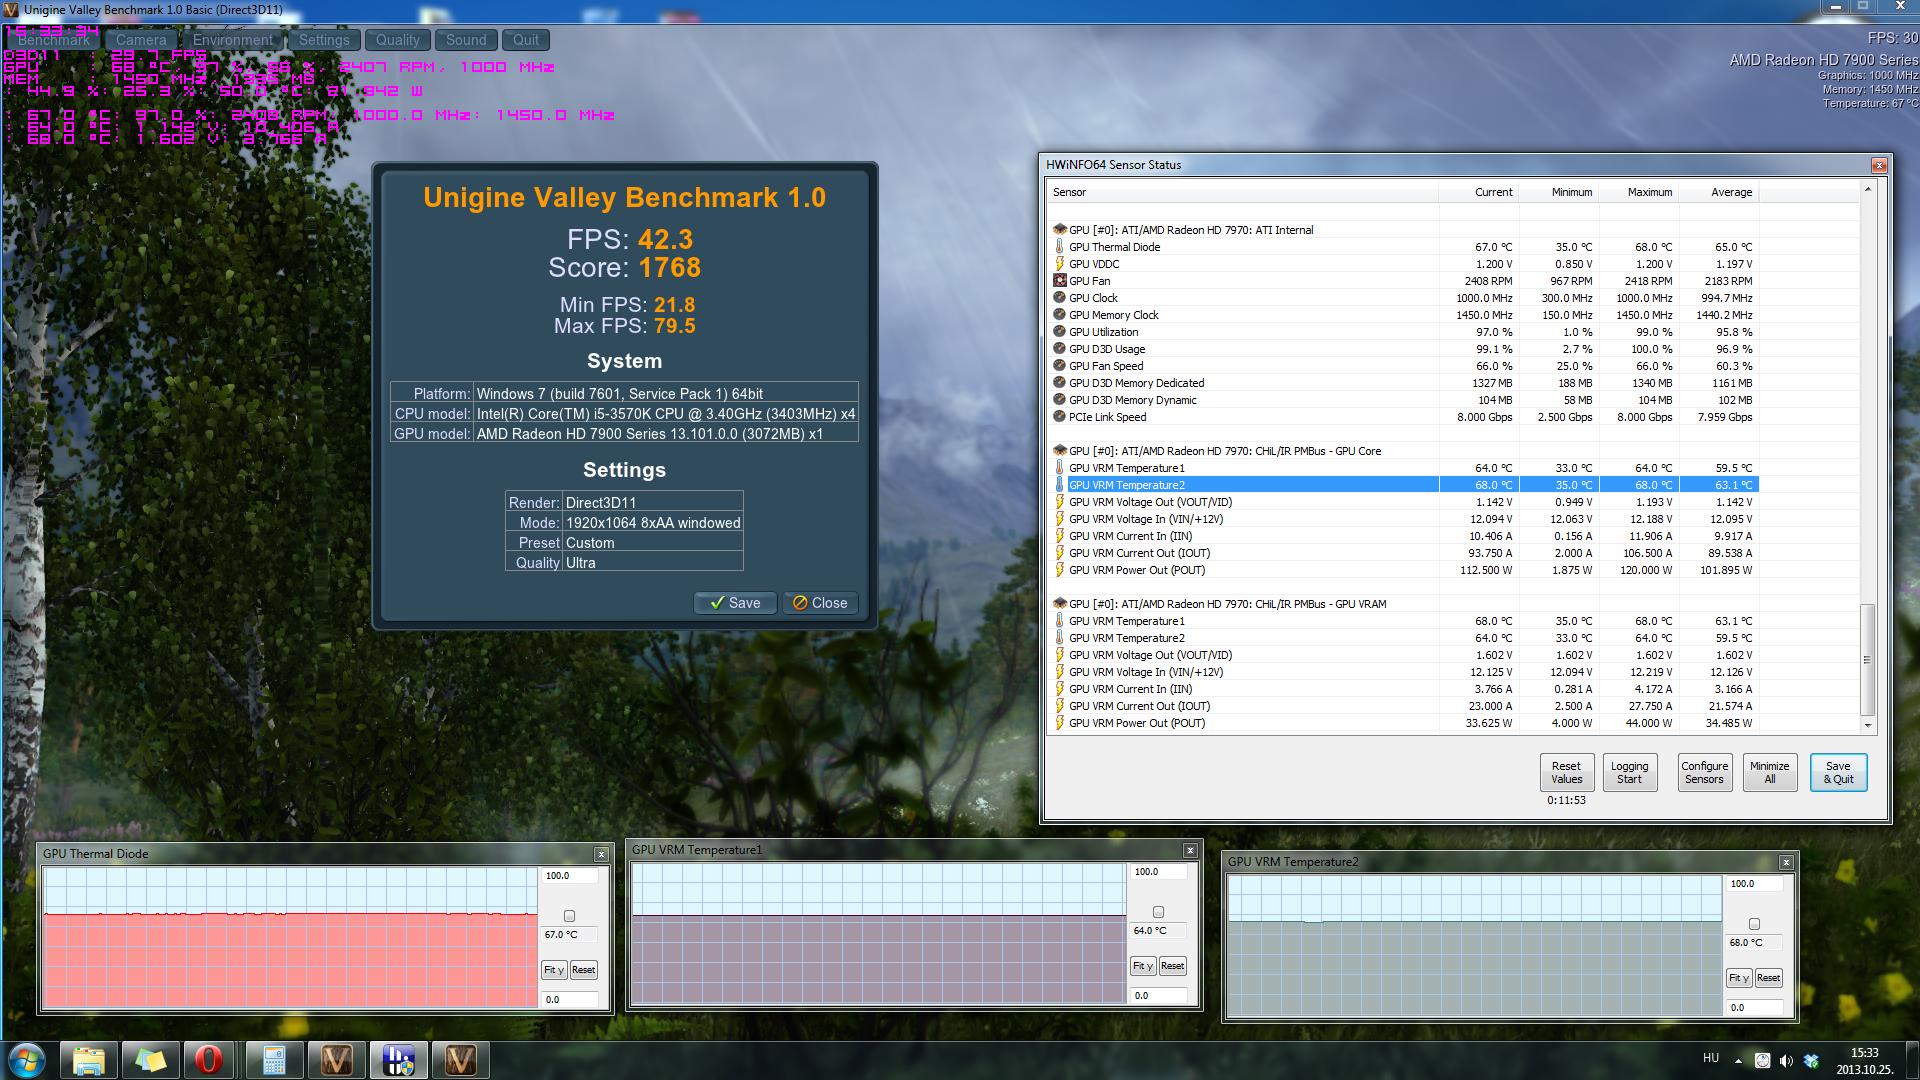The height and width of the screenshot is (1080, 1920).
Task: Click GPU VRAM VRM Current In icon
Action: 1059,689
